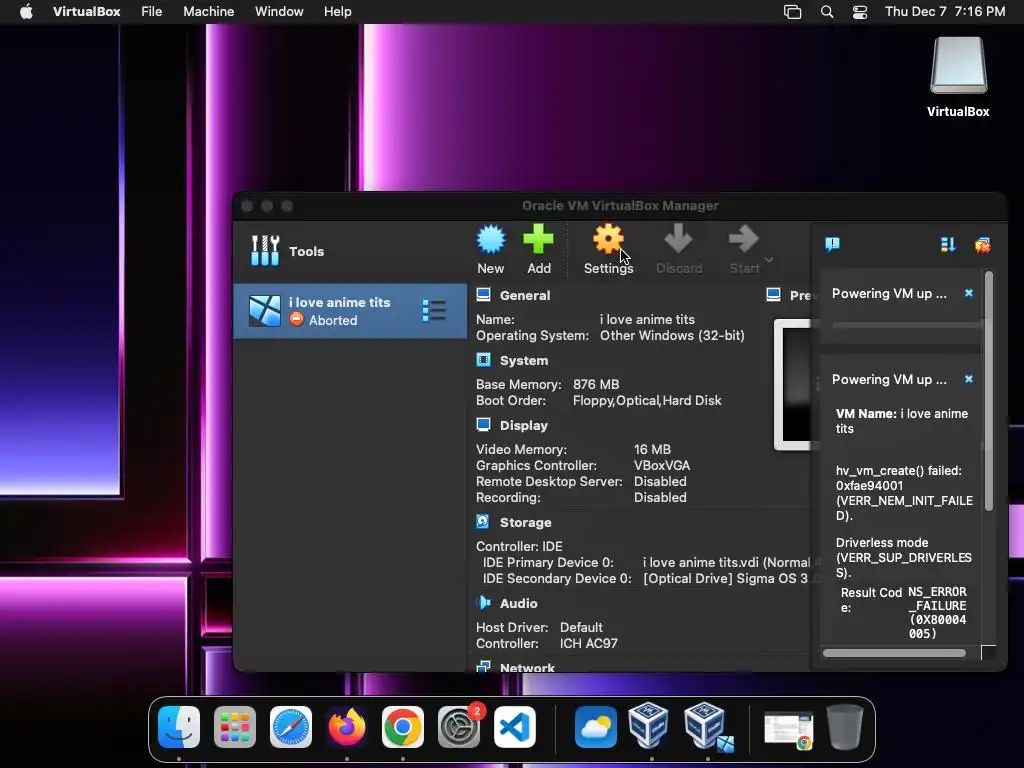1024x768 pixels.
Task: Dismiss the second Powering VM up notification
Action: click(968, 379)
